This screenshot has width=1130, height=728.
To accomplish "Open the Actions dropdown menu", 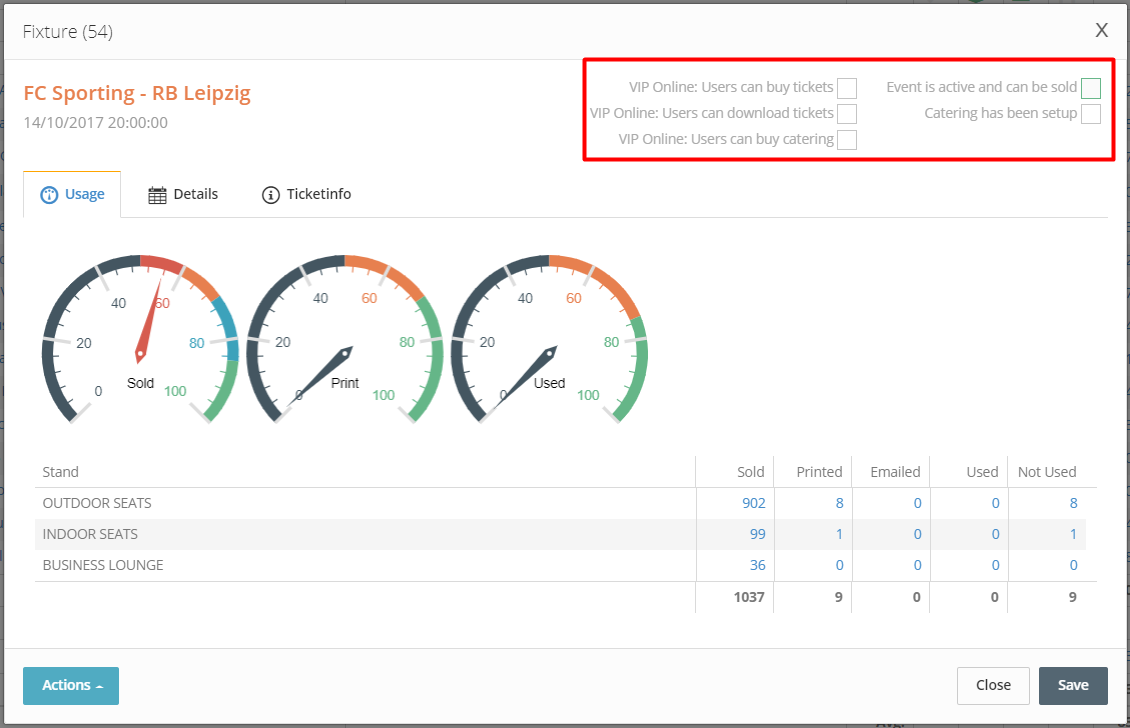I will (71, 685).
